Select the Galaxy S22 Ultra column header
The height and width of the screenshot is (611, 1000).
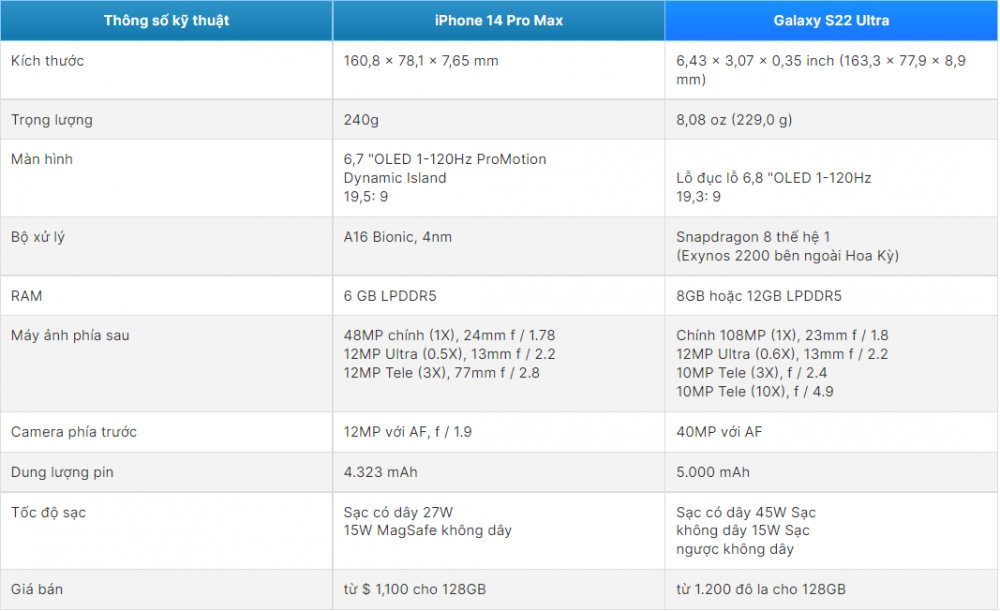[x=831, y=20]
